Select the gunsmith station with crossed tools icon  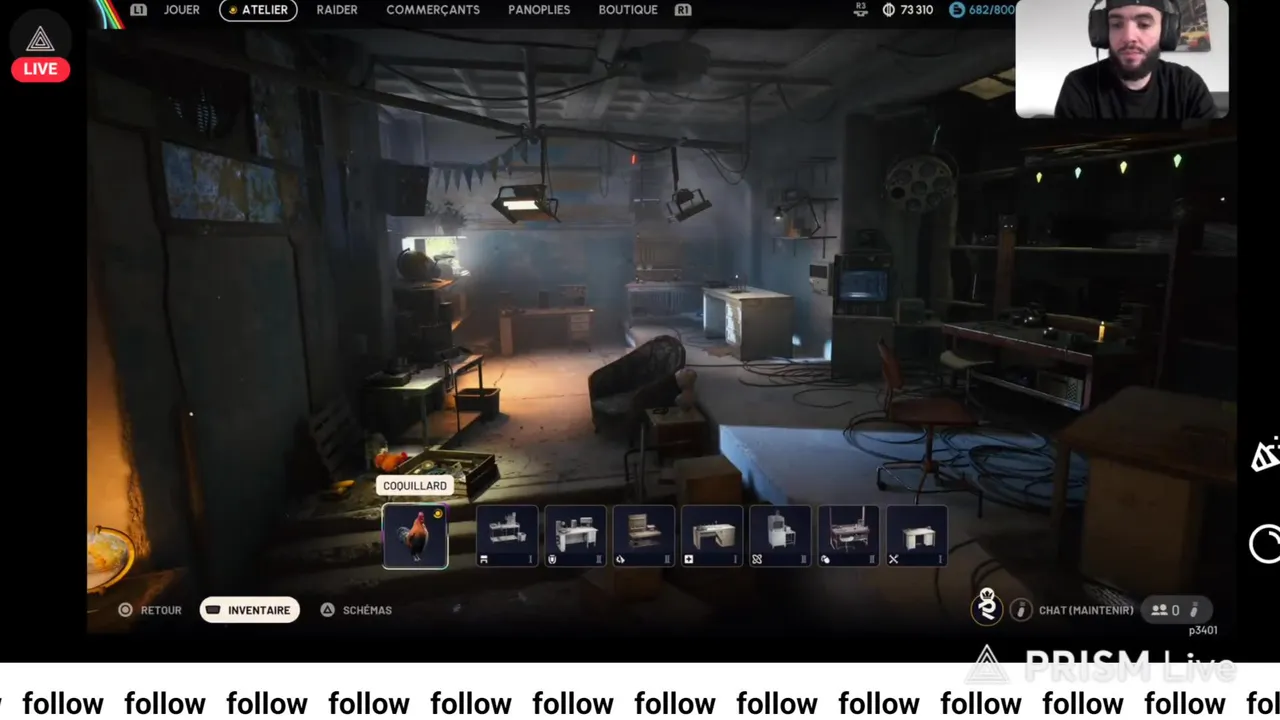[x=916, y=537]
